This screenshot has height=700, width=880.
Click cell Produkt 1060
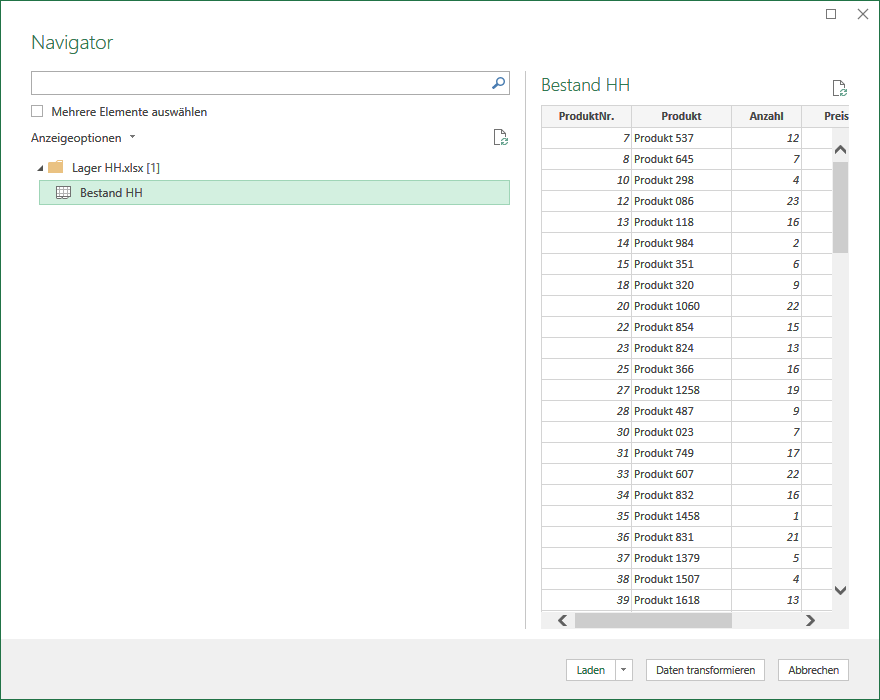(x=681, y=306)
